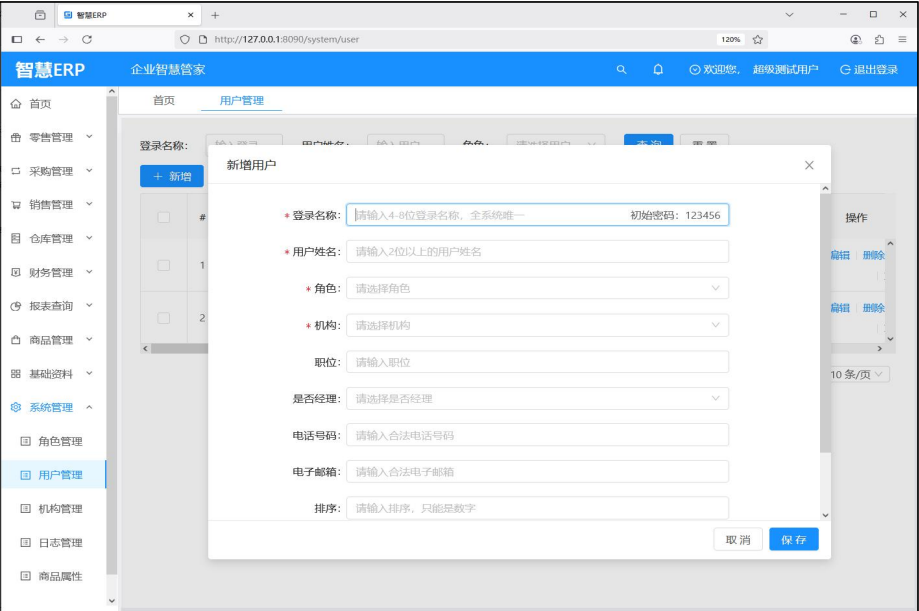Open the 机构 organization dropdown

click(537, 325)
